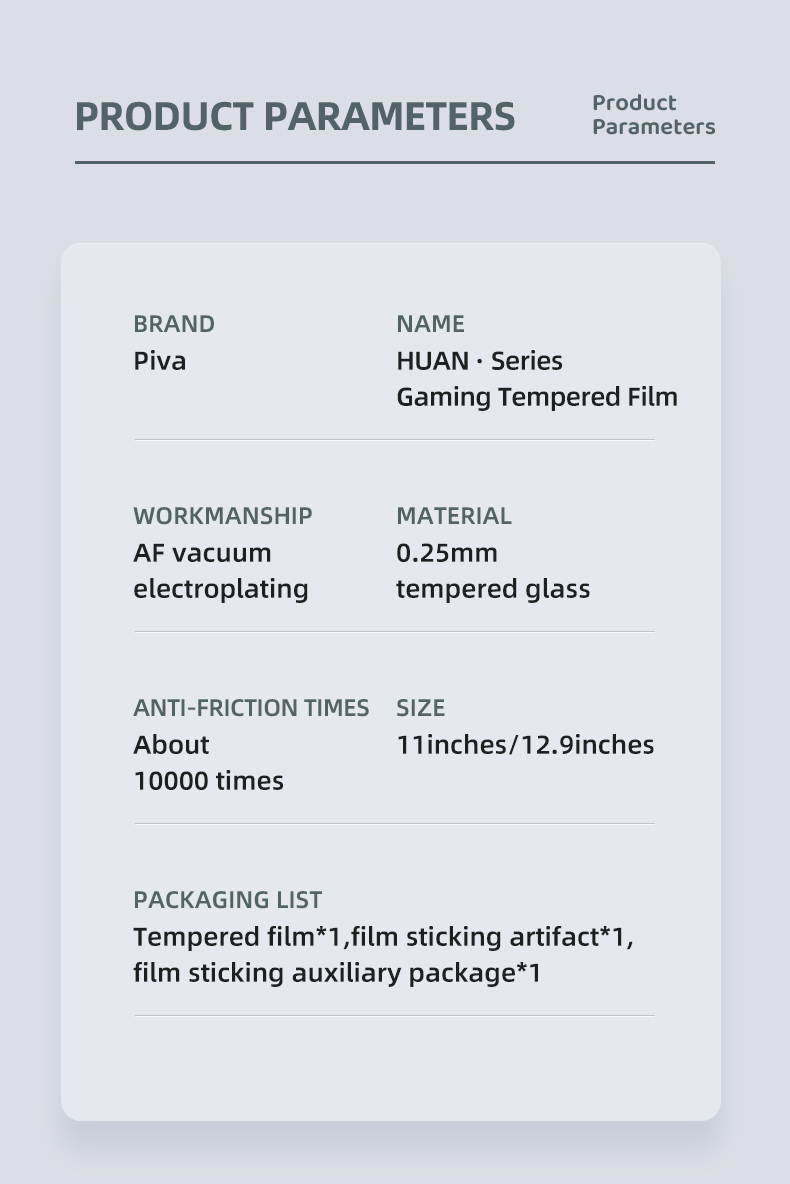The image size is (790, 1184).
Task: Click the 0.25mm thickness value
Action: coord(447,553)
